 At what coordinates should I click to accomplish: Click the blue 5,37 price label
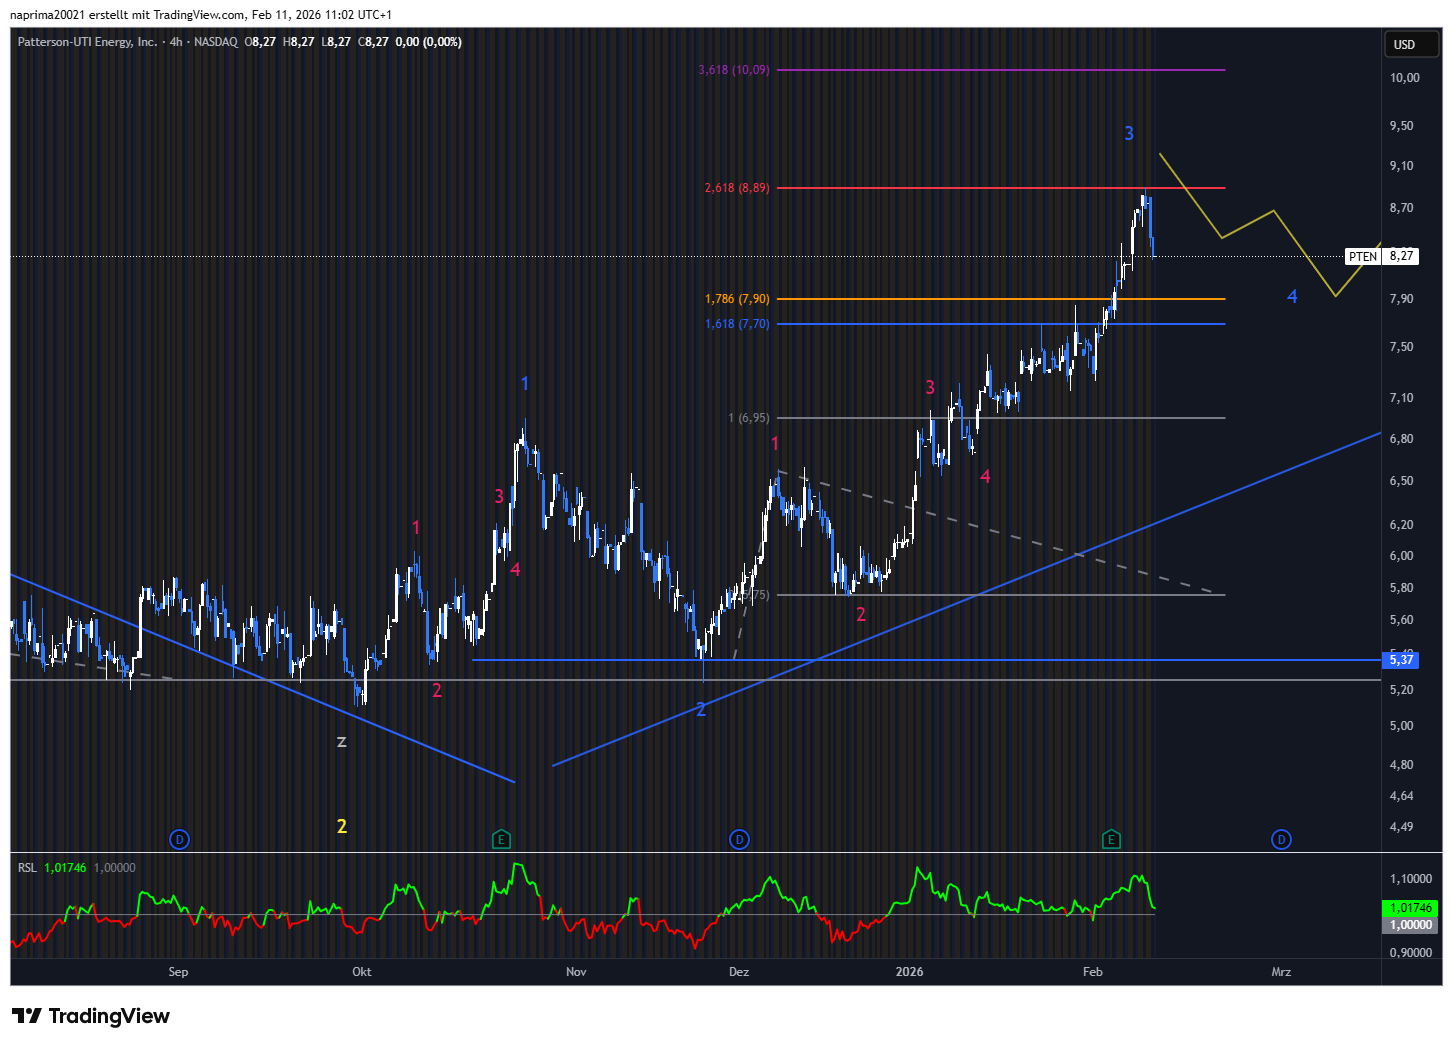pos(1401,659)
